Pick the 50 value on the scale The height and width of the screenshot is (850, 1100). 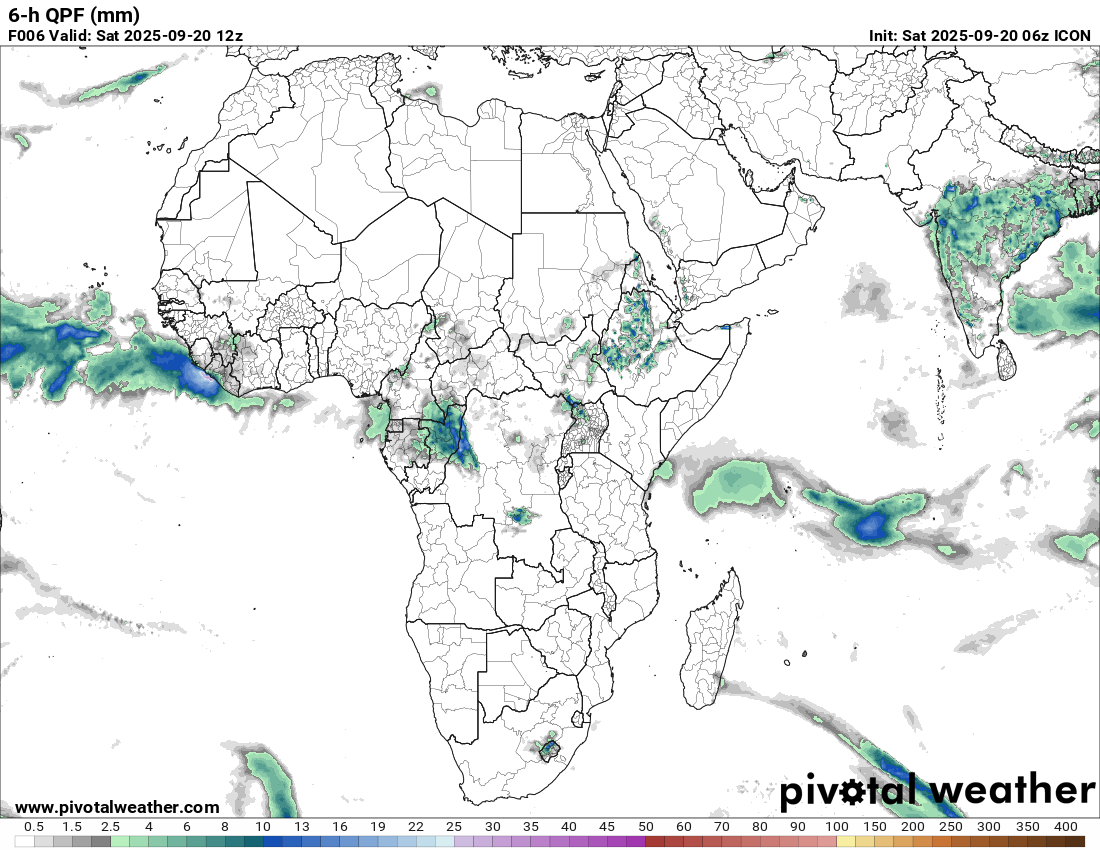click(645, 827)
